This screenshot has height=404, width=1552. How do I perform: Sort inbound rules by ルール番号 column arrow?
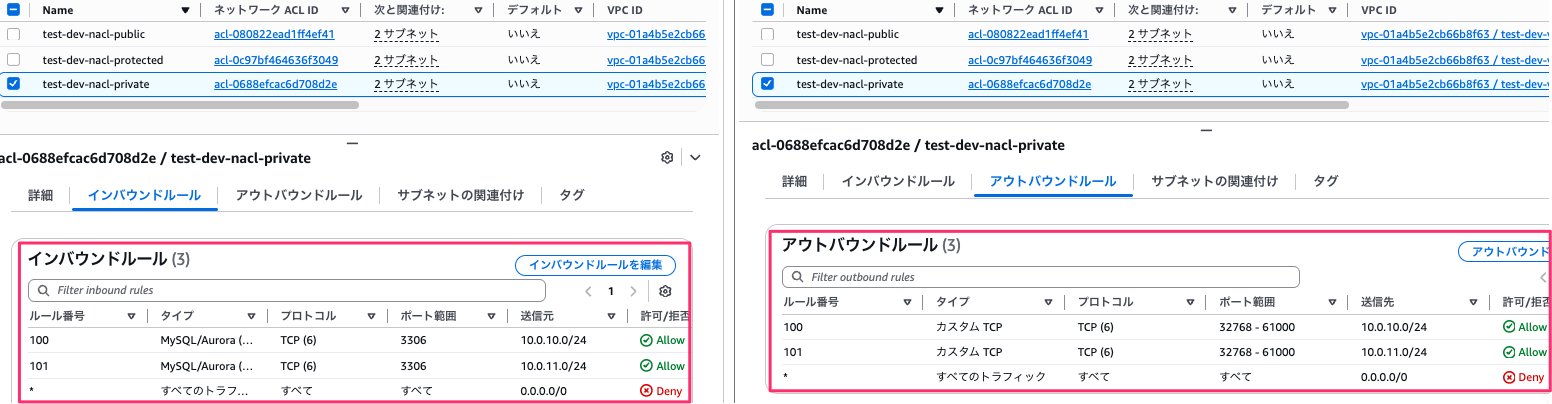coord(131,316)
